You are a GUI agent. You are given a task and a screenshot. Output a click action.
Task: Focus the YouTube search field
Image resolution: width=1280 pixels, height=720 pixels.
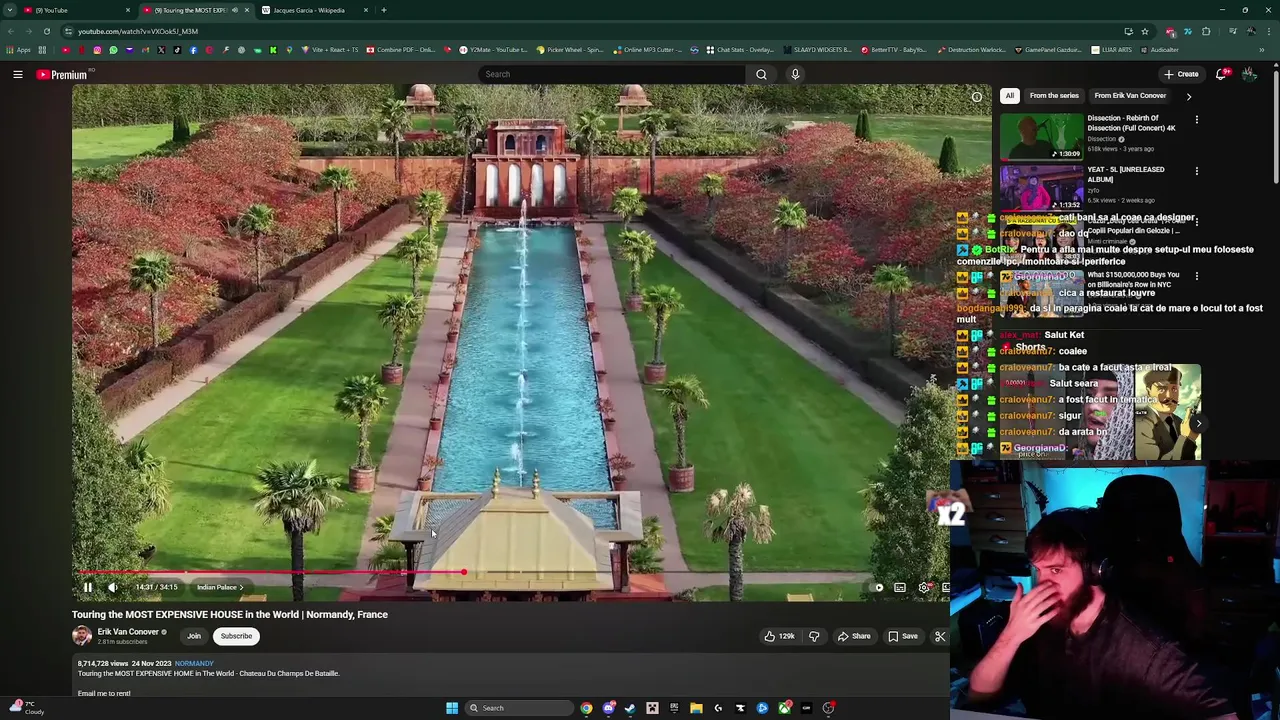click(612, 74)
